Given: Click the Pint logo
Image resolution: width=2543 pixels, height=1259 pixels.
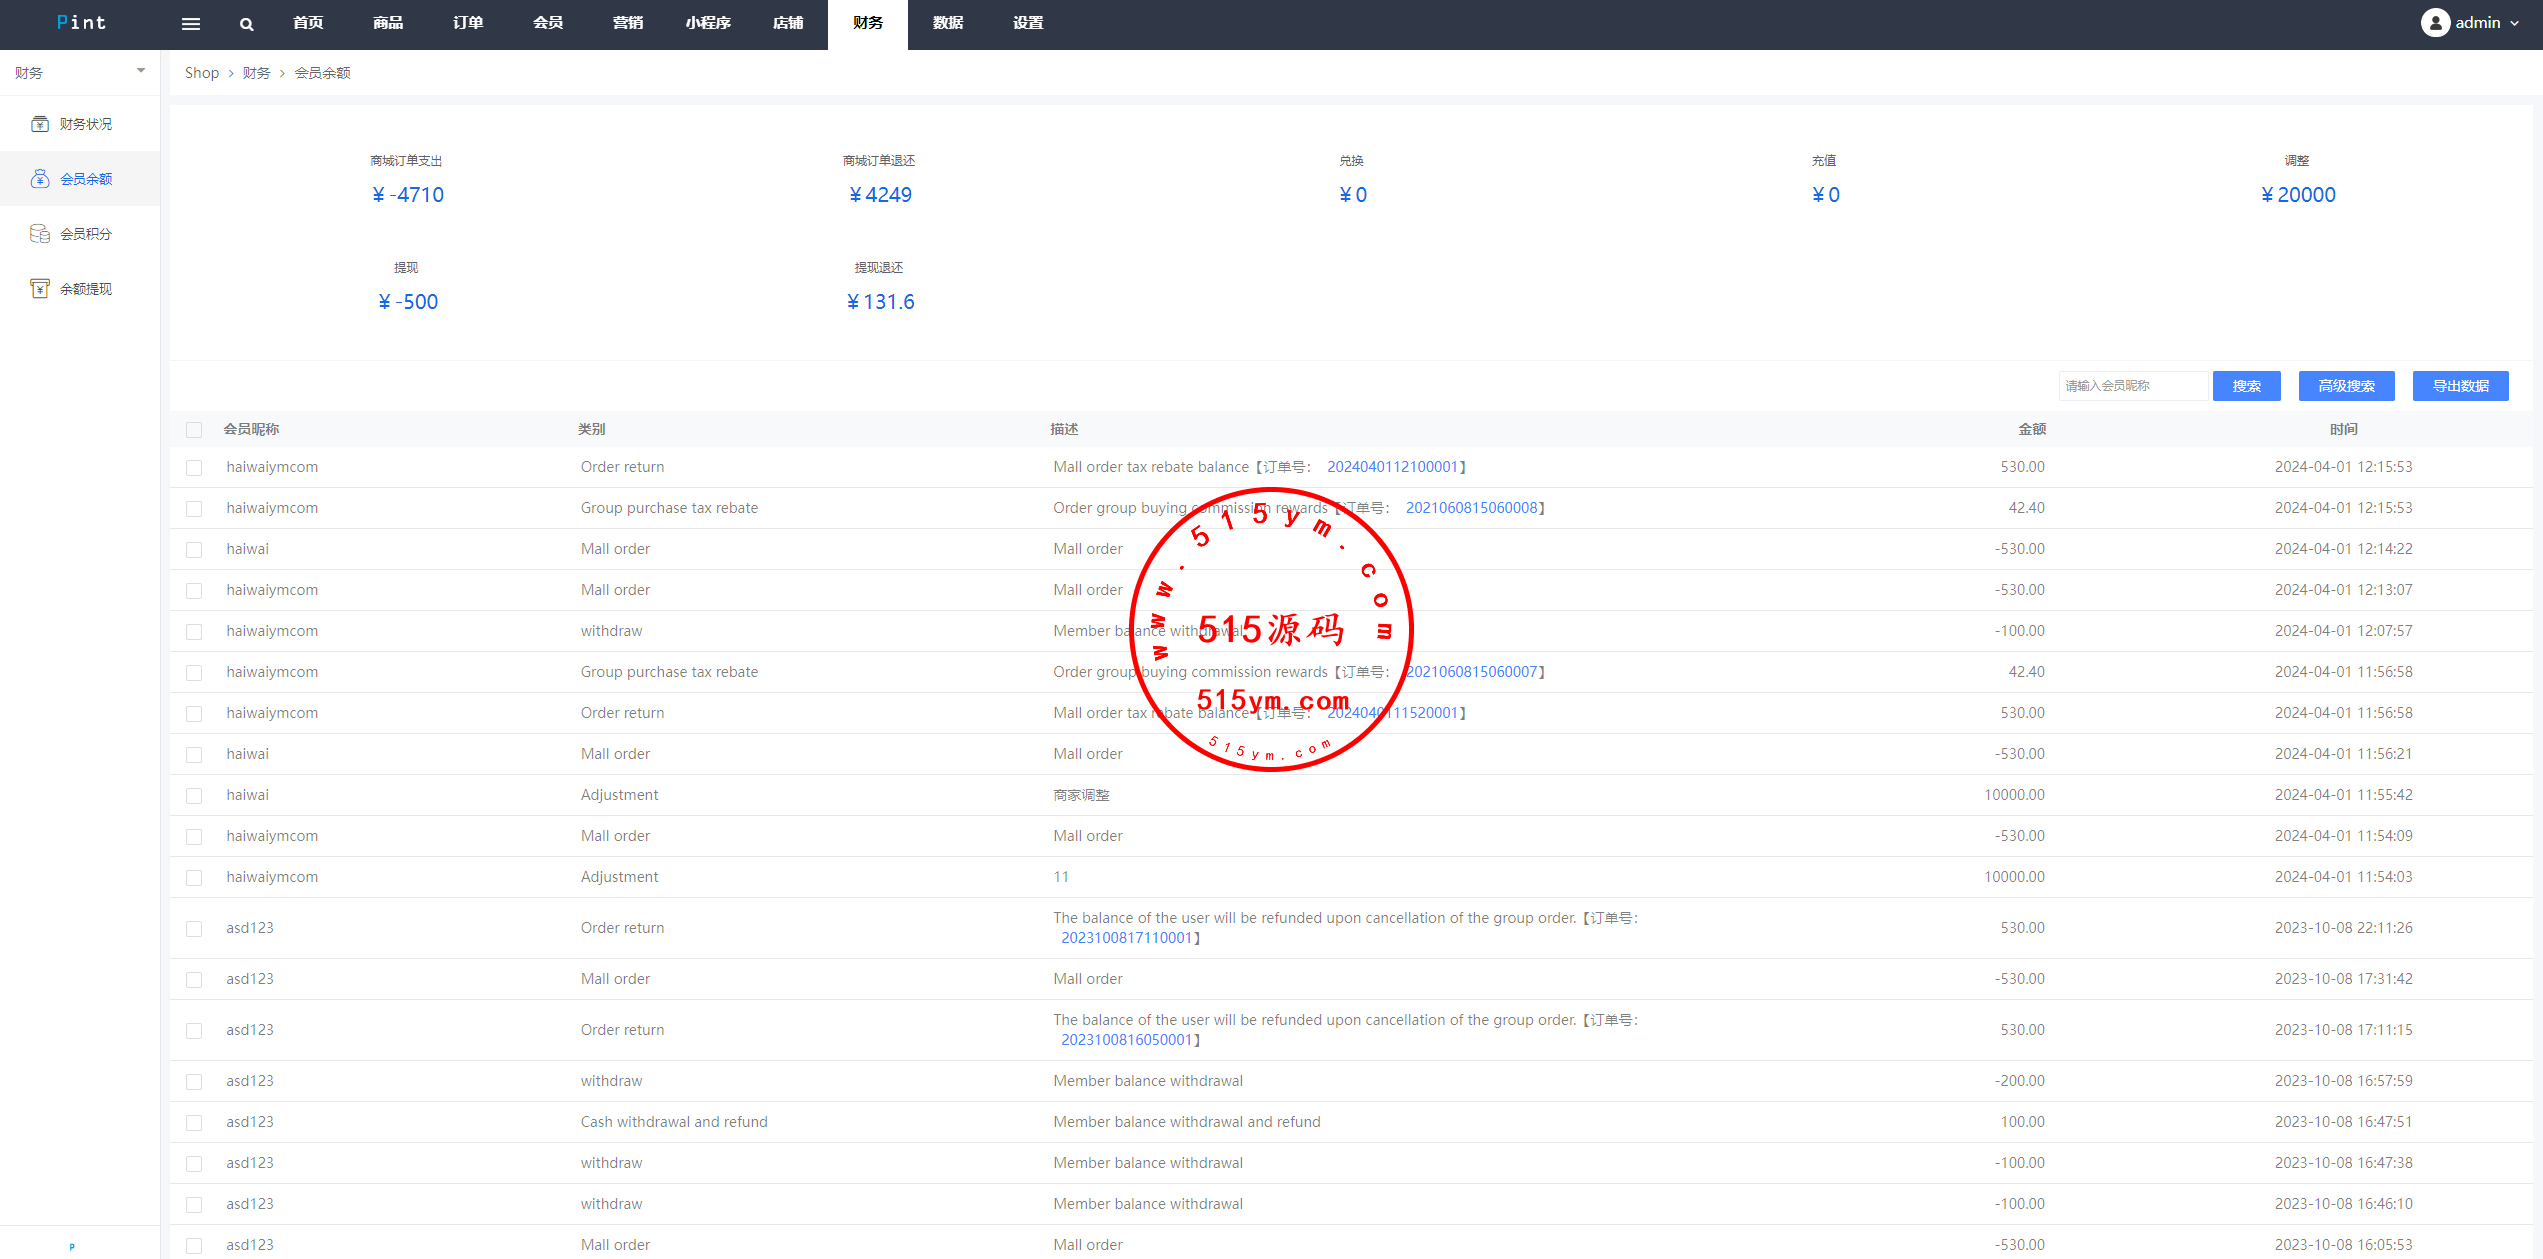Looking at the screenshot, I should click(81, 23).
